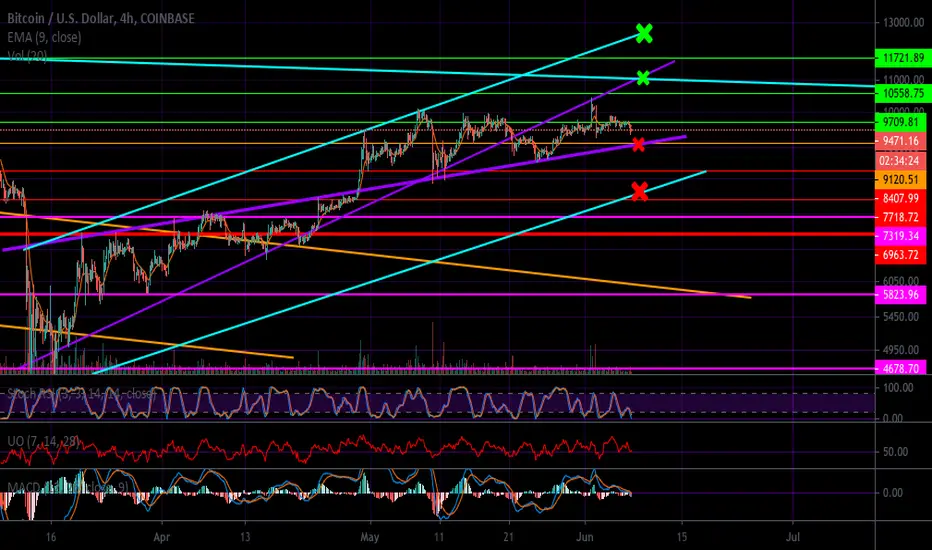Select the 11721.89 green price label
Viewport: 932px width, 550px height.
[903, 58]
